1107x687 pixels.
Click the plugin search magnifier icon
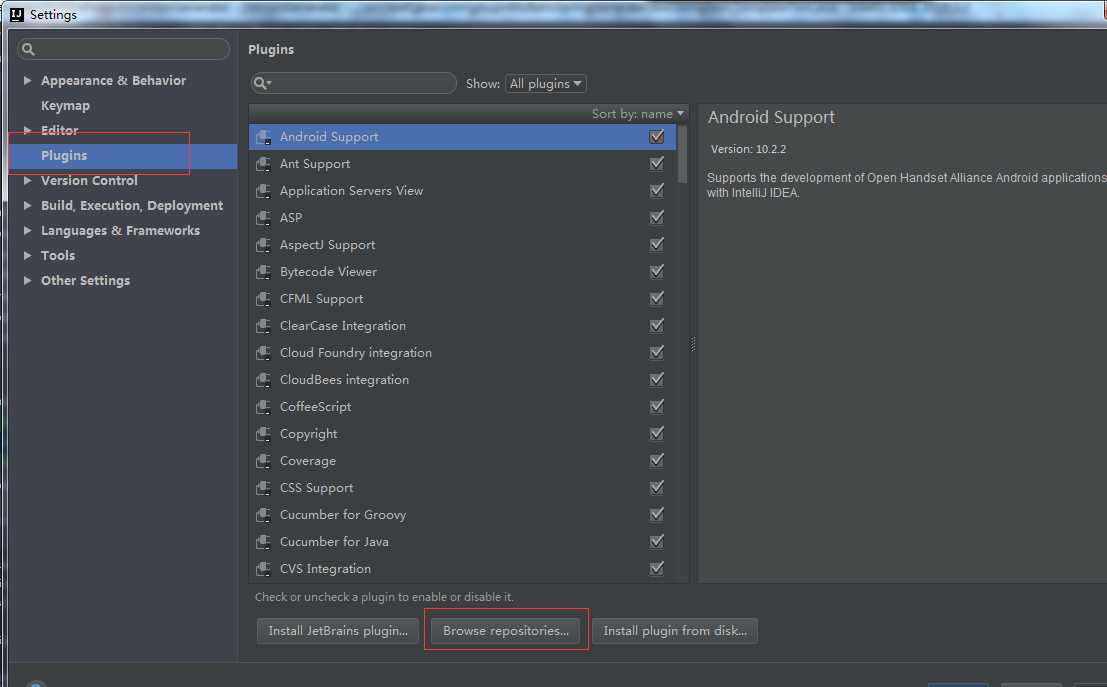tap(262, 83)
